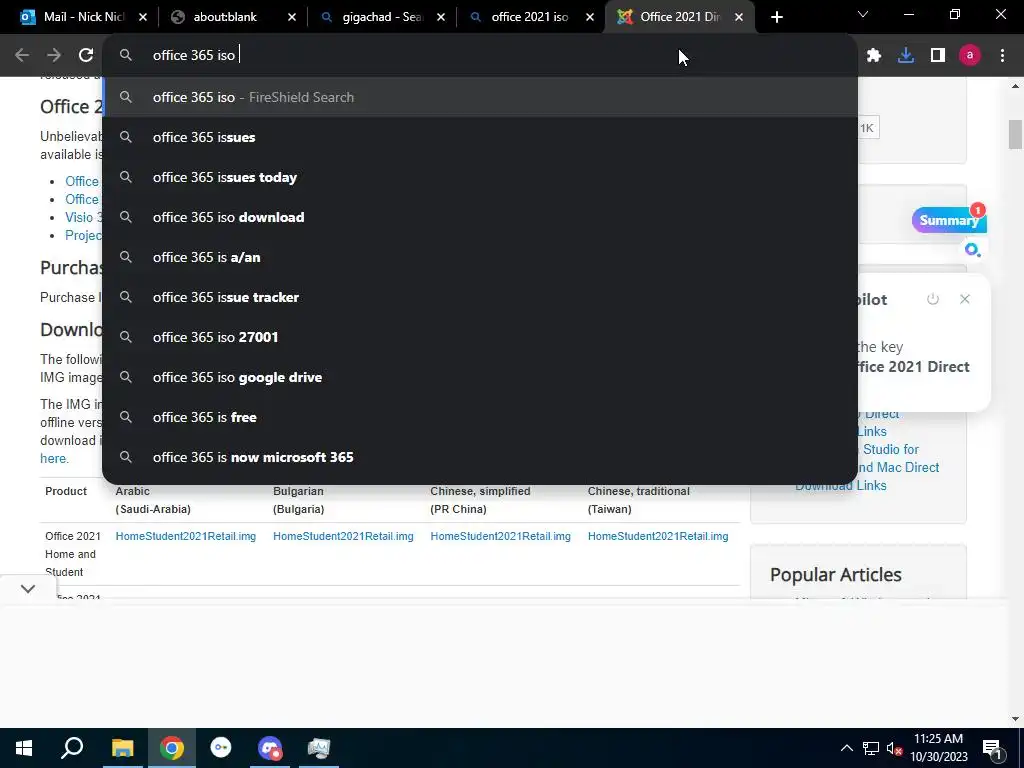1024x768 pixels.
Task: Select 'office 365 iso download' suggestion
Action: tap(480, 217)
